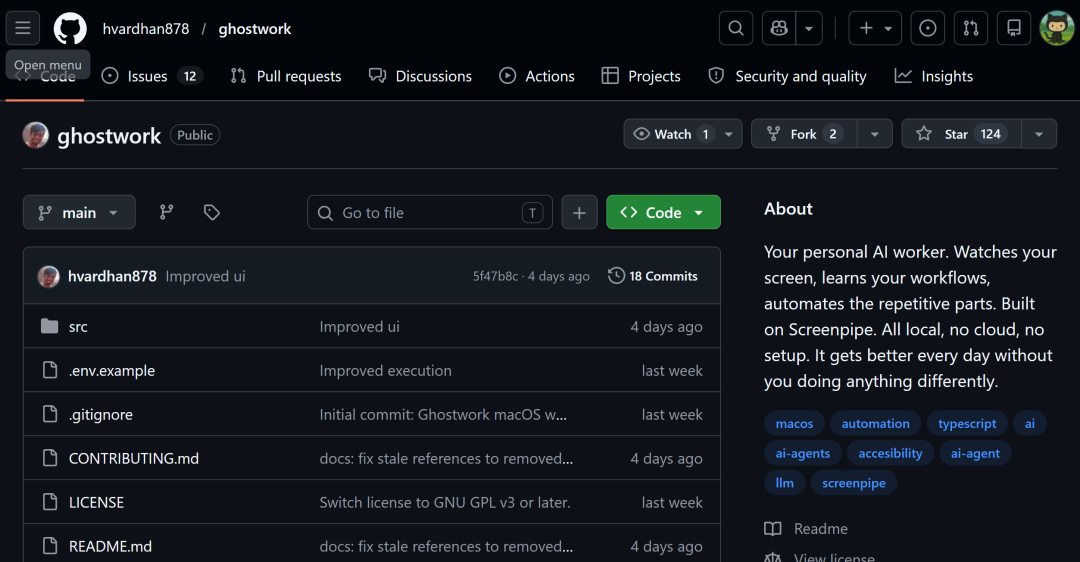Expand the Star lists dropdown arrow

1039,134
